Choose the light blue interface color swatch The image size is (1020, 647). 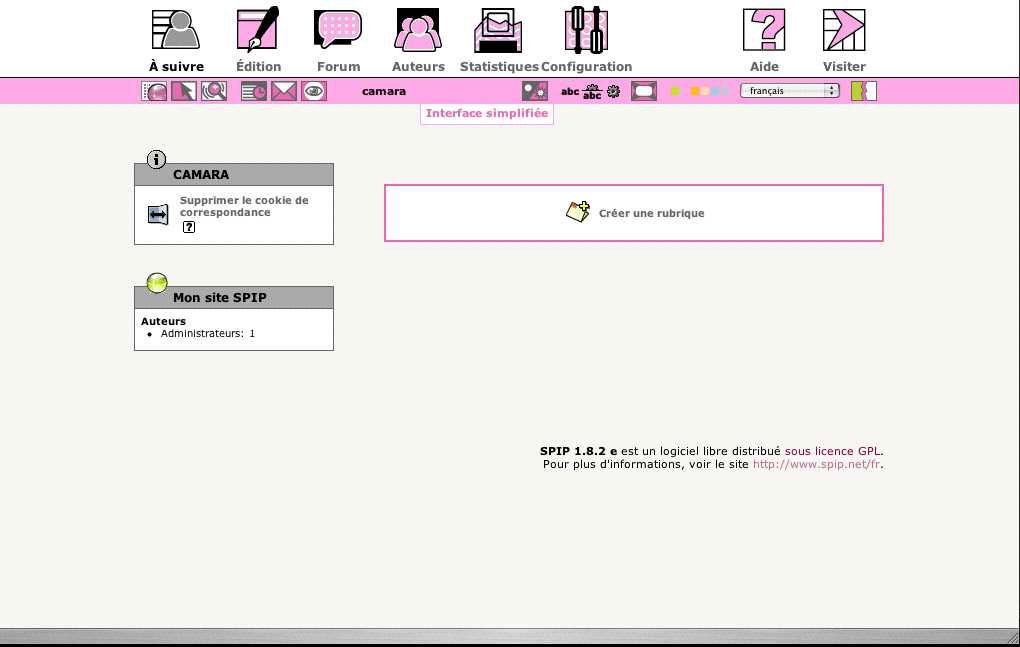click(x=714, y=91)
